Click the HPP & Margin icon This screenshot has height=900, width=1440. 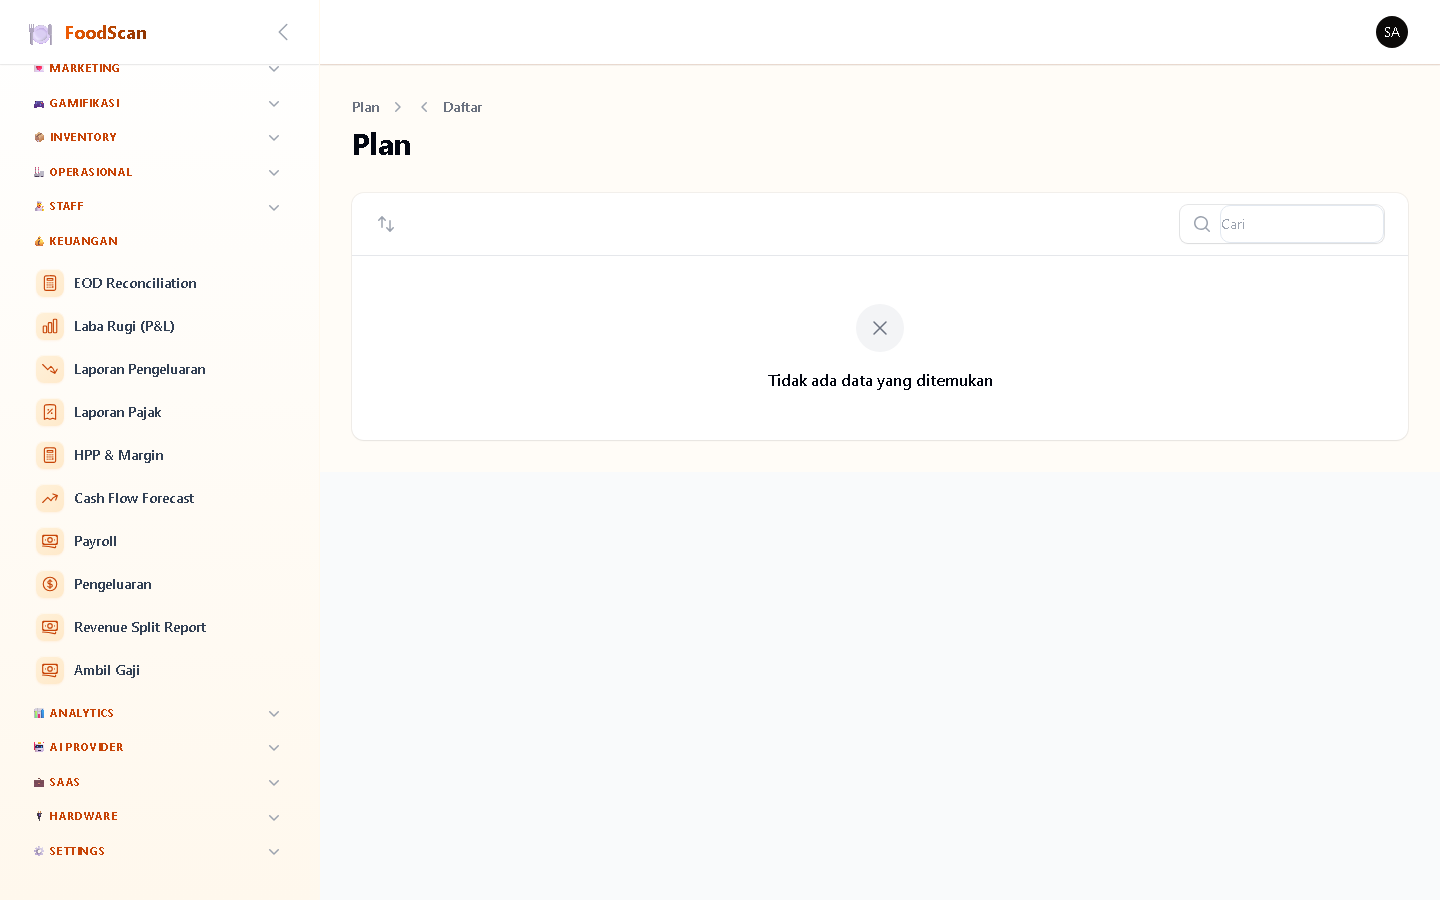(x=50, y=455)
